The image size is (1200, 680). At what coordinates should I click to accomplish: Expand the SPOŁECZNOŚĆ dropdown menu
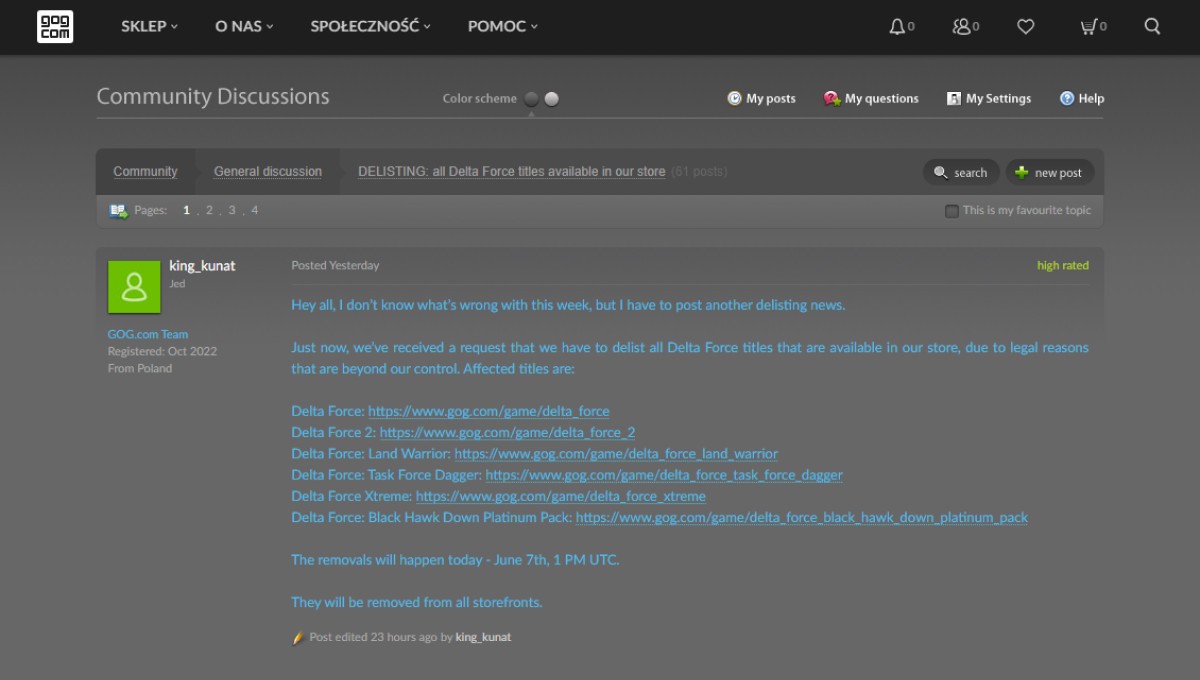click(x=370, y=27)
